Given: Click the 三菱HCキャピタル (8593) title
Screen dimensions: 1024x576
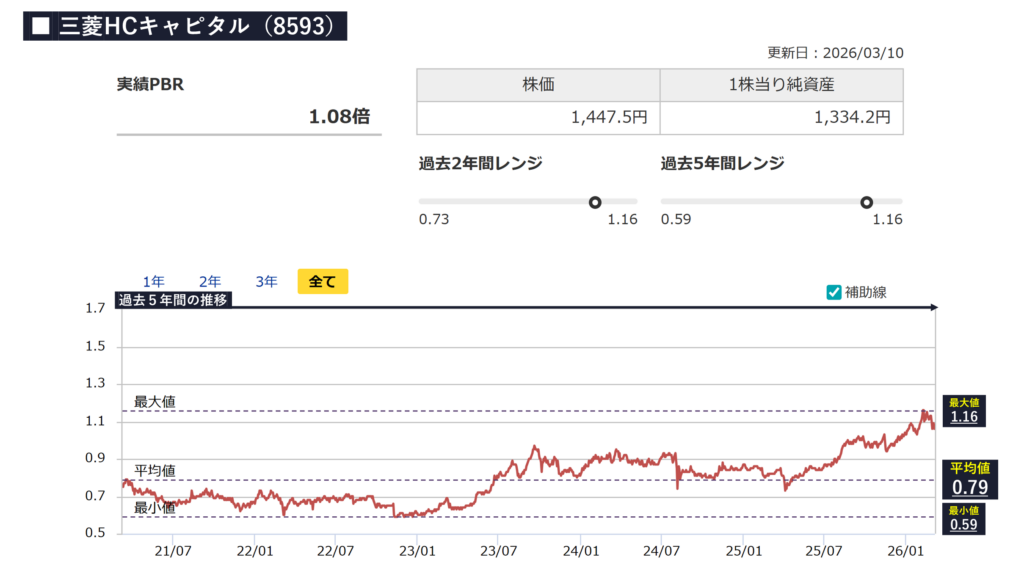Looking at the screenshot, I should pos(195,26).
